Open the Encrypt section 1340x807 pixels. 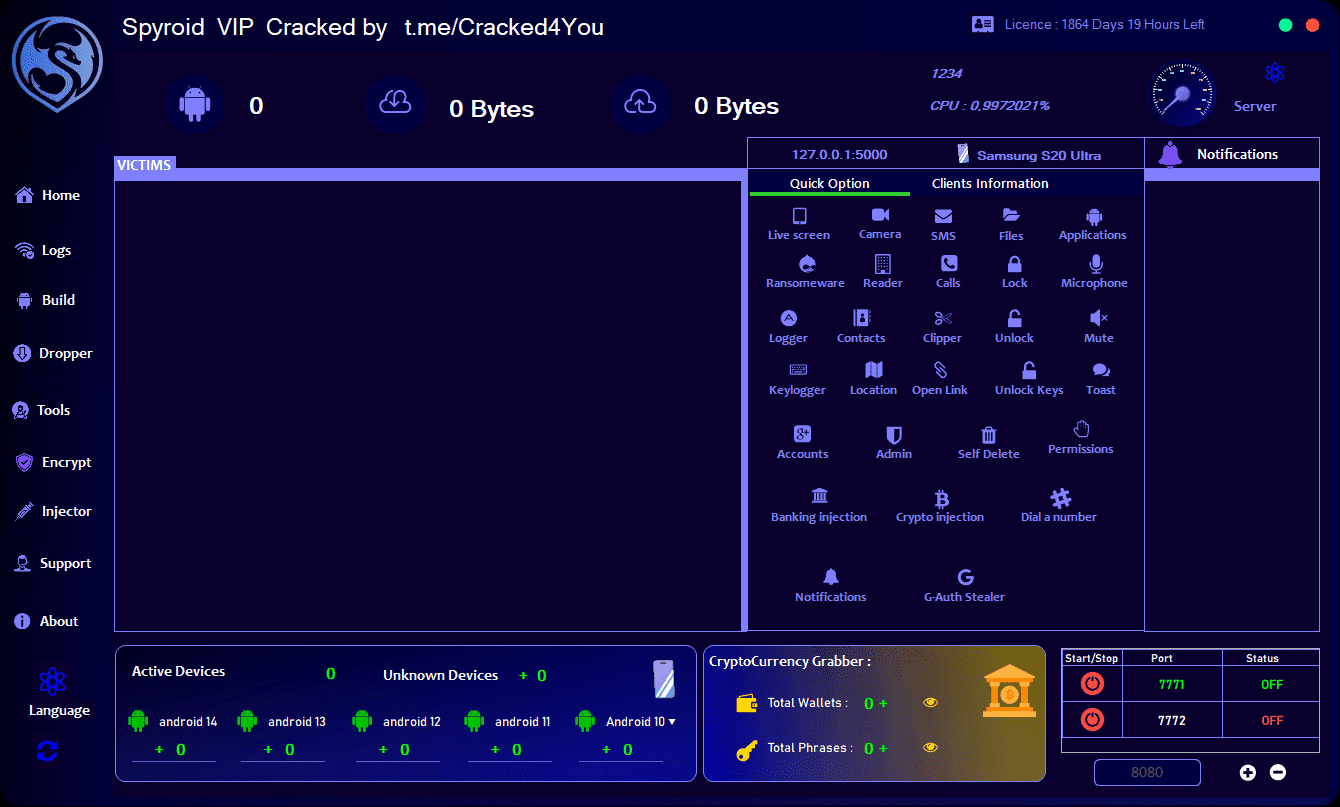click(53, 462)
